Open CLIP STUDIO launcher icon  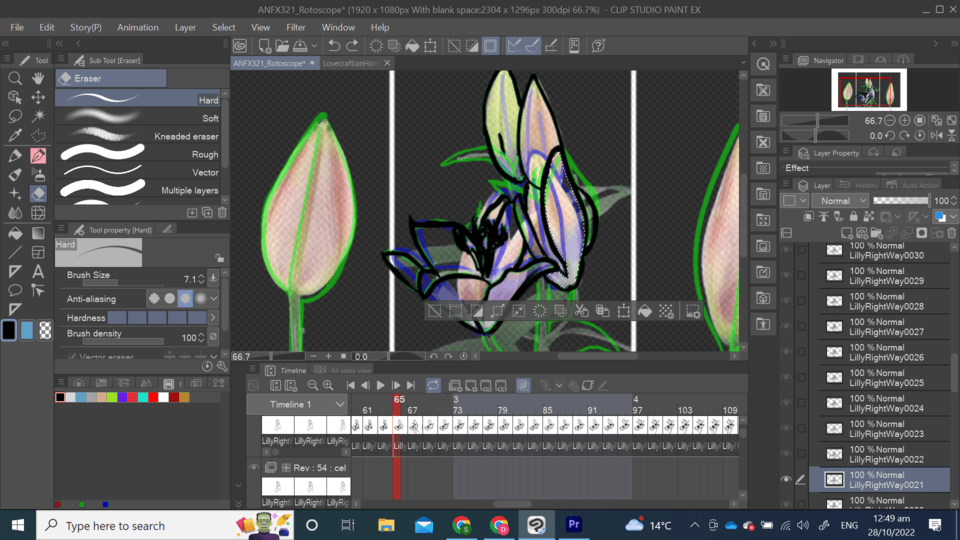(240, 46)
